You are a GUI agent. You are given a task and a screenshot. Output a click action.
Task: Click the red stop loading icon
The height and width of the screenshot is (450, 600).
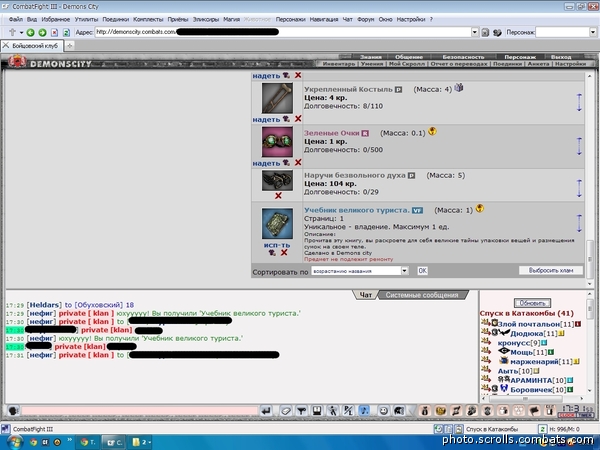(x=54, y=33)
